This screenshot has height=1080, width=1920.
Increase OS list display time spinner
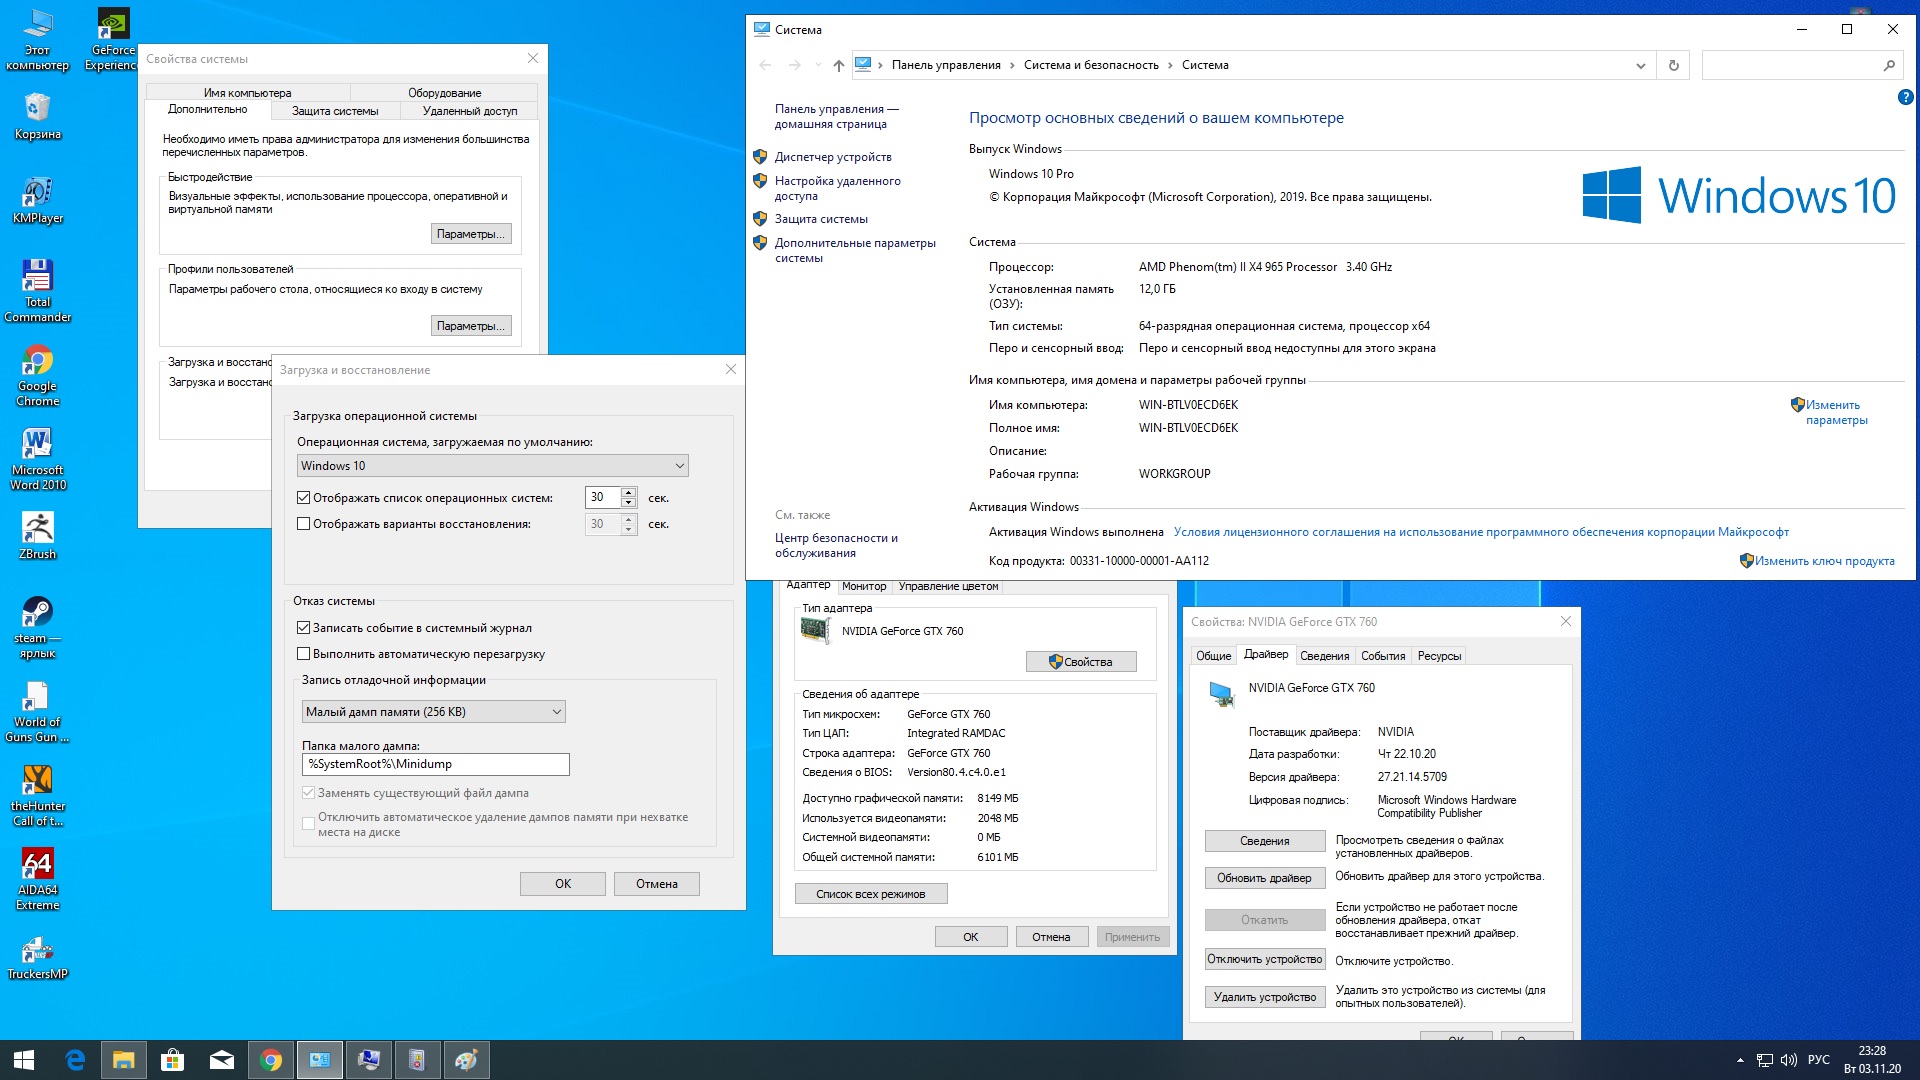[x=628, y=492]
